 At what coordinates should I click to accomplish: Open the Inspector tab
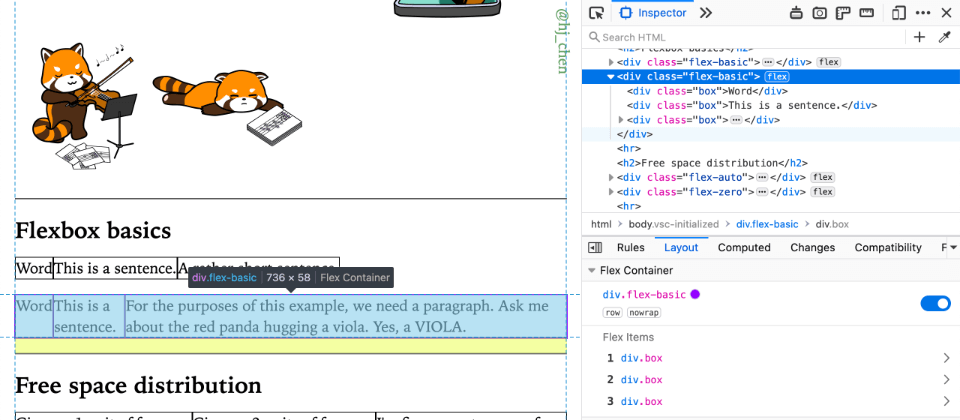point(653,13)
